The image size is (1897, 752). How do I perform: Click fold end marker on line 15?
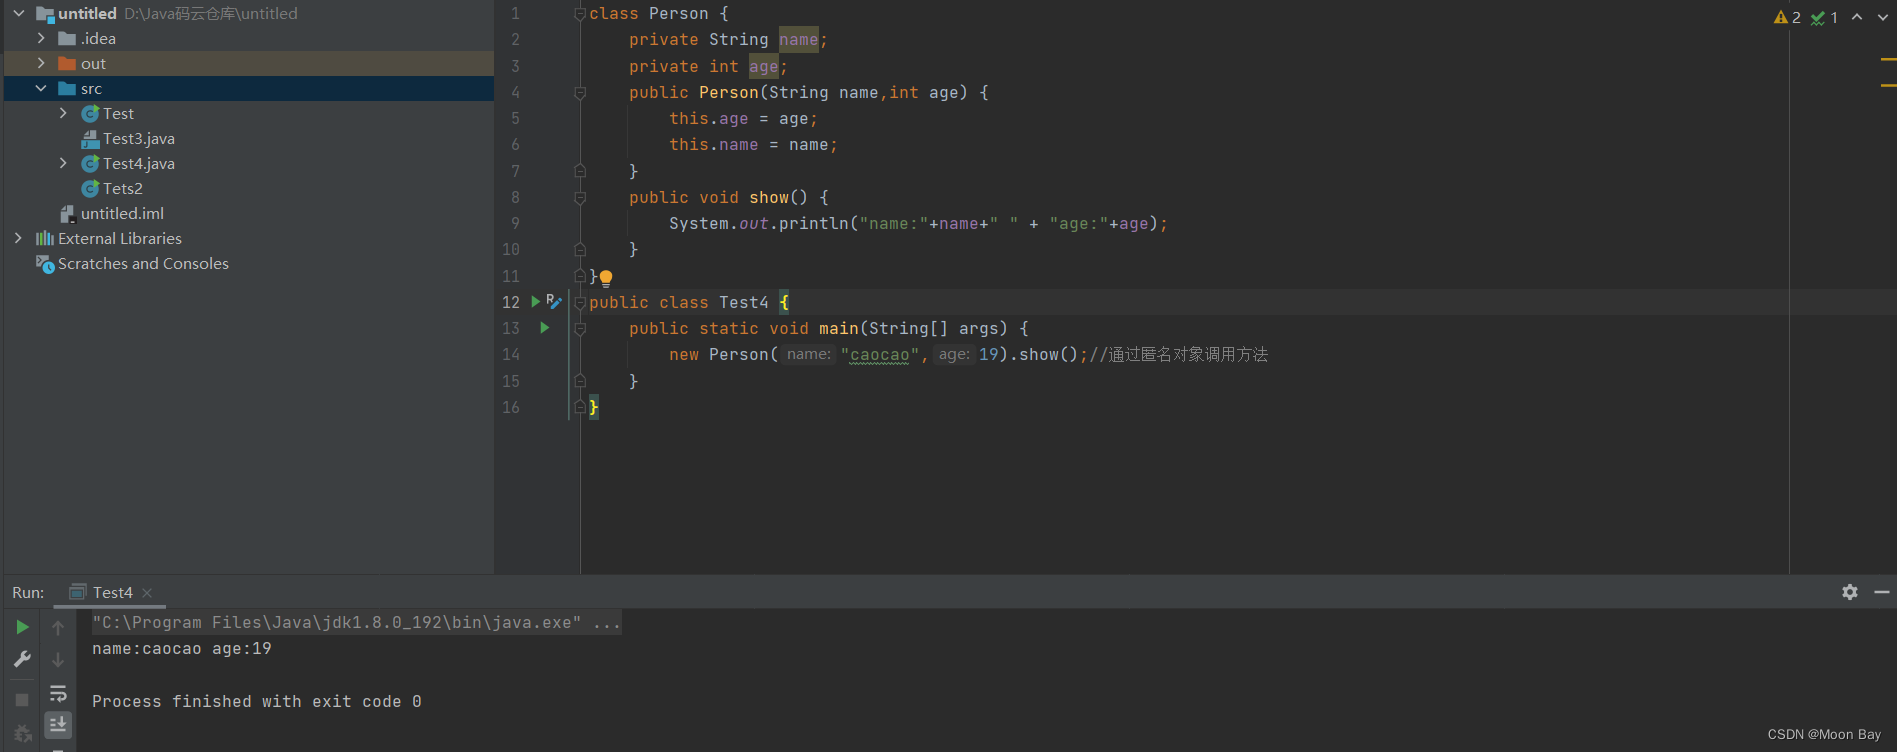580,381
